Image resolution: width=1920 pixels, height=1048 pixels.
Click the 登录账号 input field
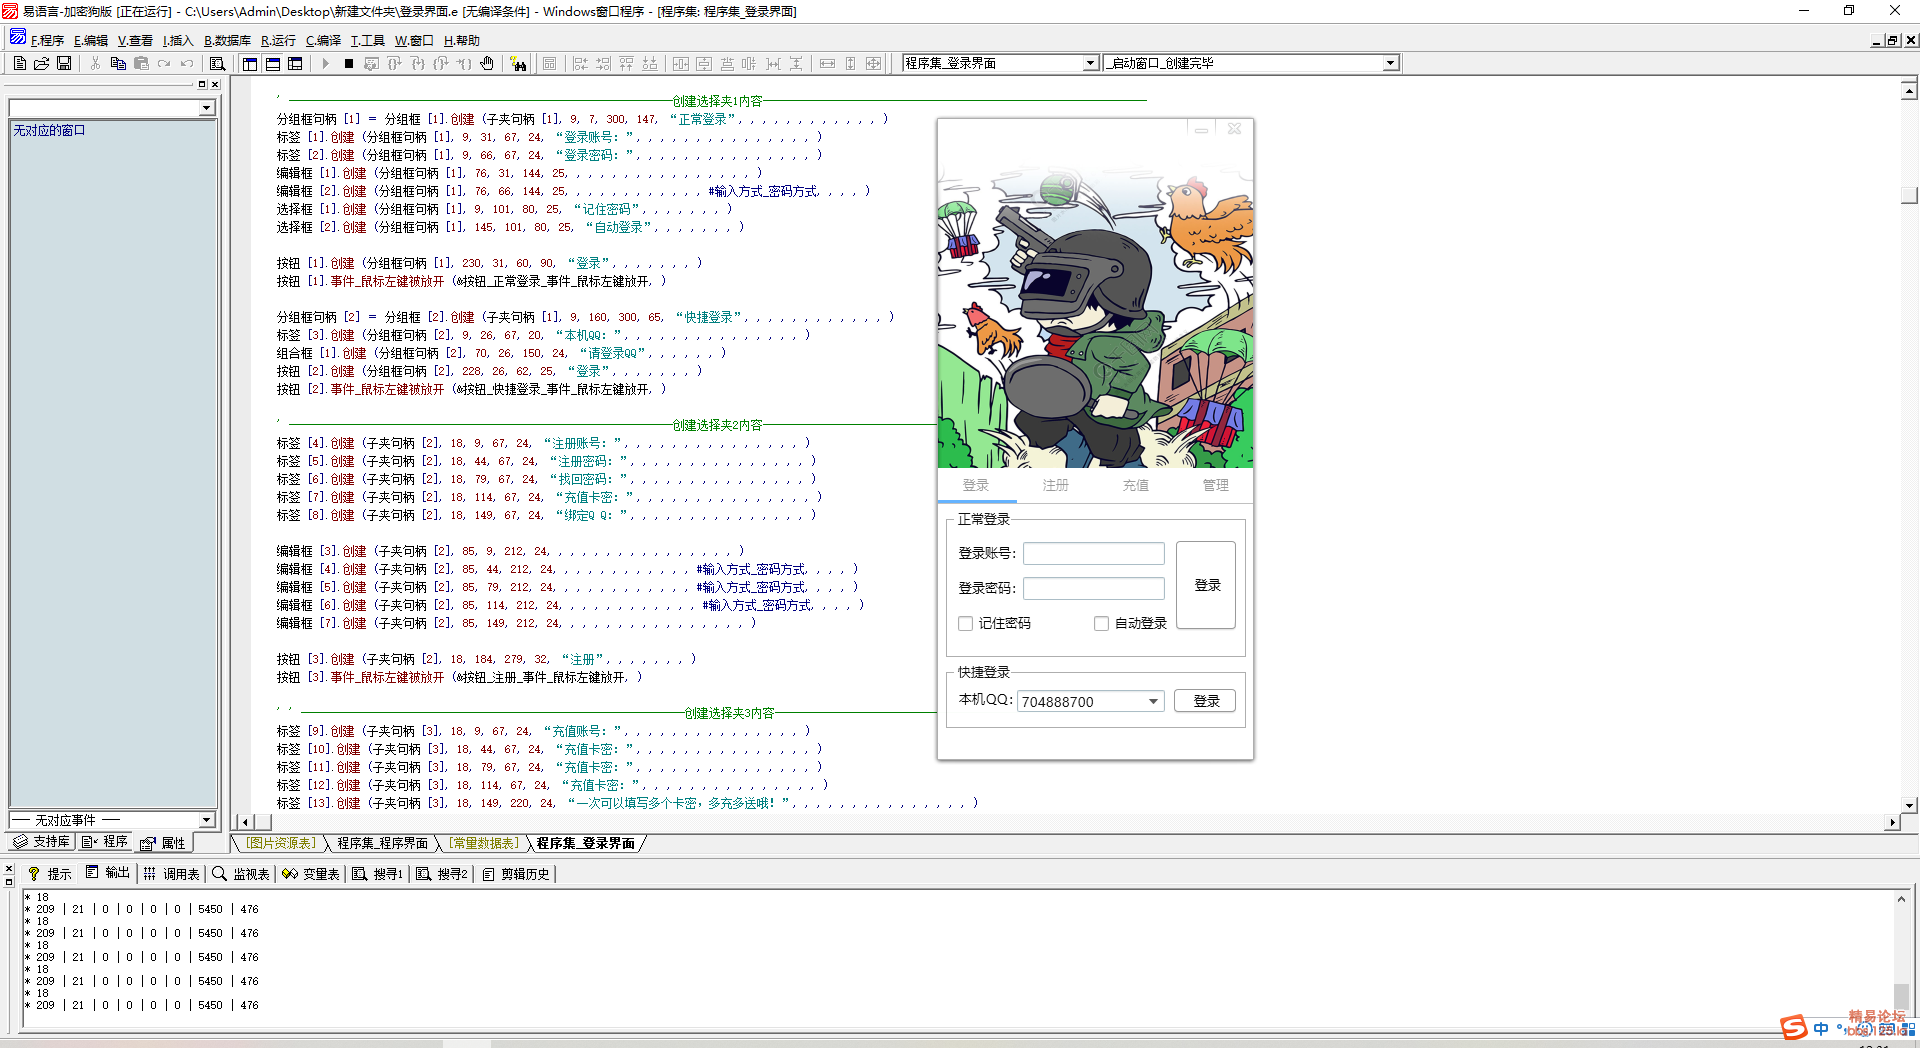coord(1093,553)
